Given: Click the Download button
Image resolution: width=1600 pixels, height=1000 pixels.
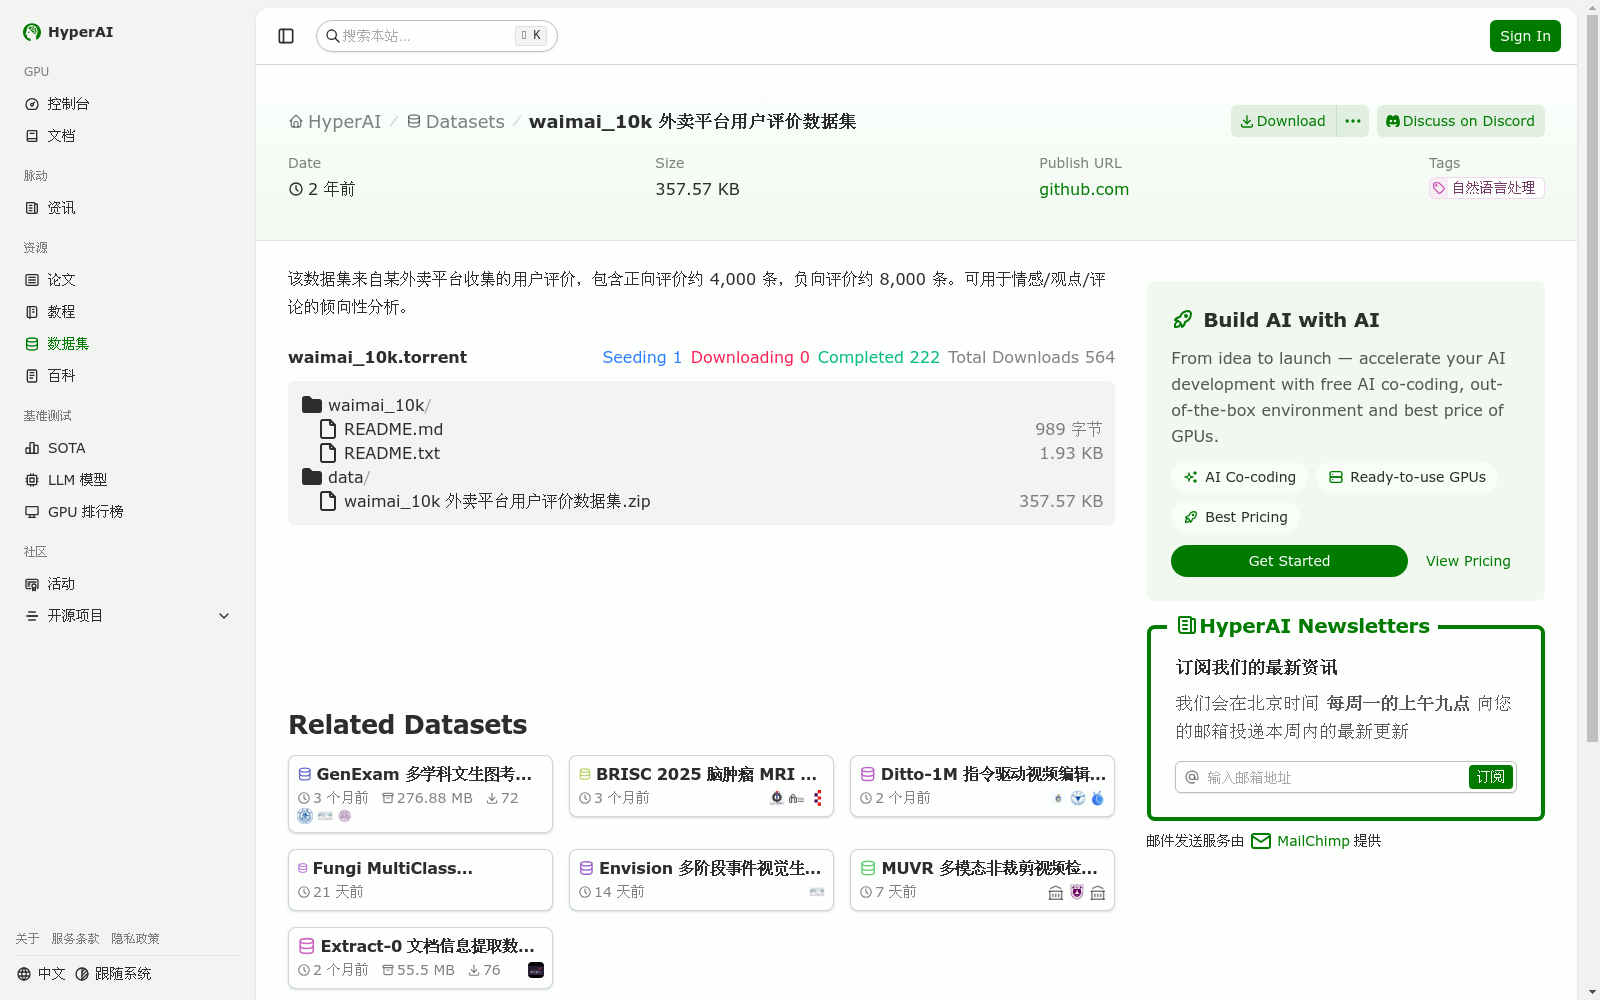Looking at the screenshot, I should (x=1283, y=121).
